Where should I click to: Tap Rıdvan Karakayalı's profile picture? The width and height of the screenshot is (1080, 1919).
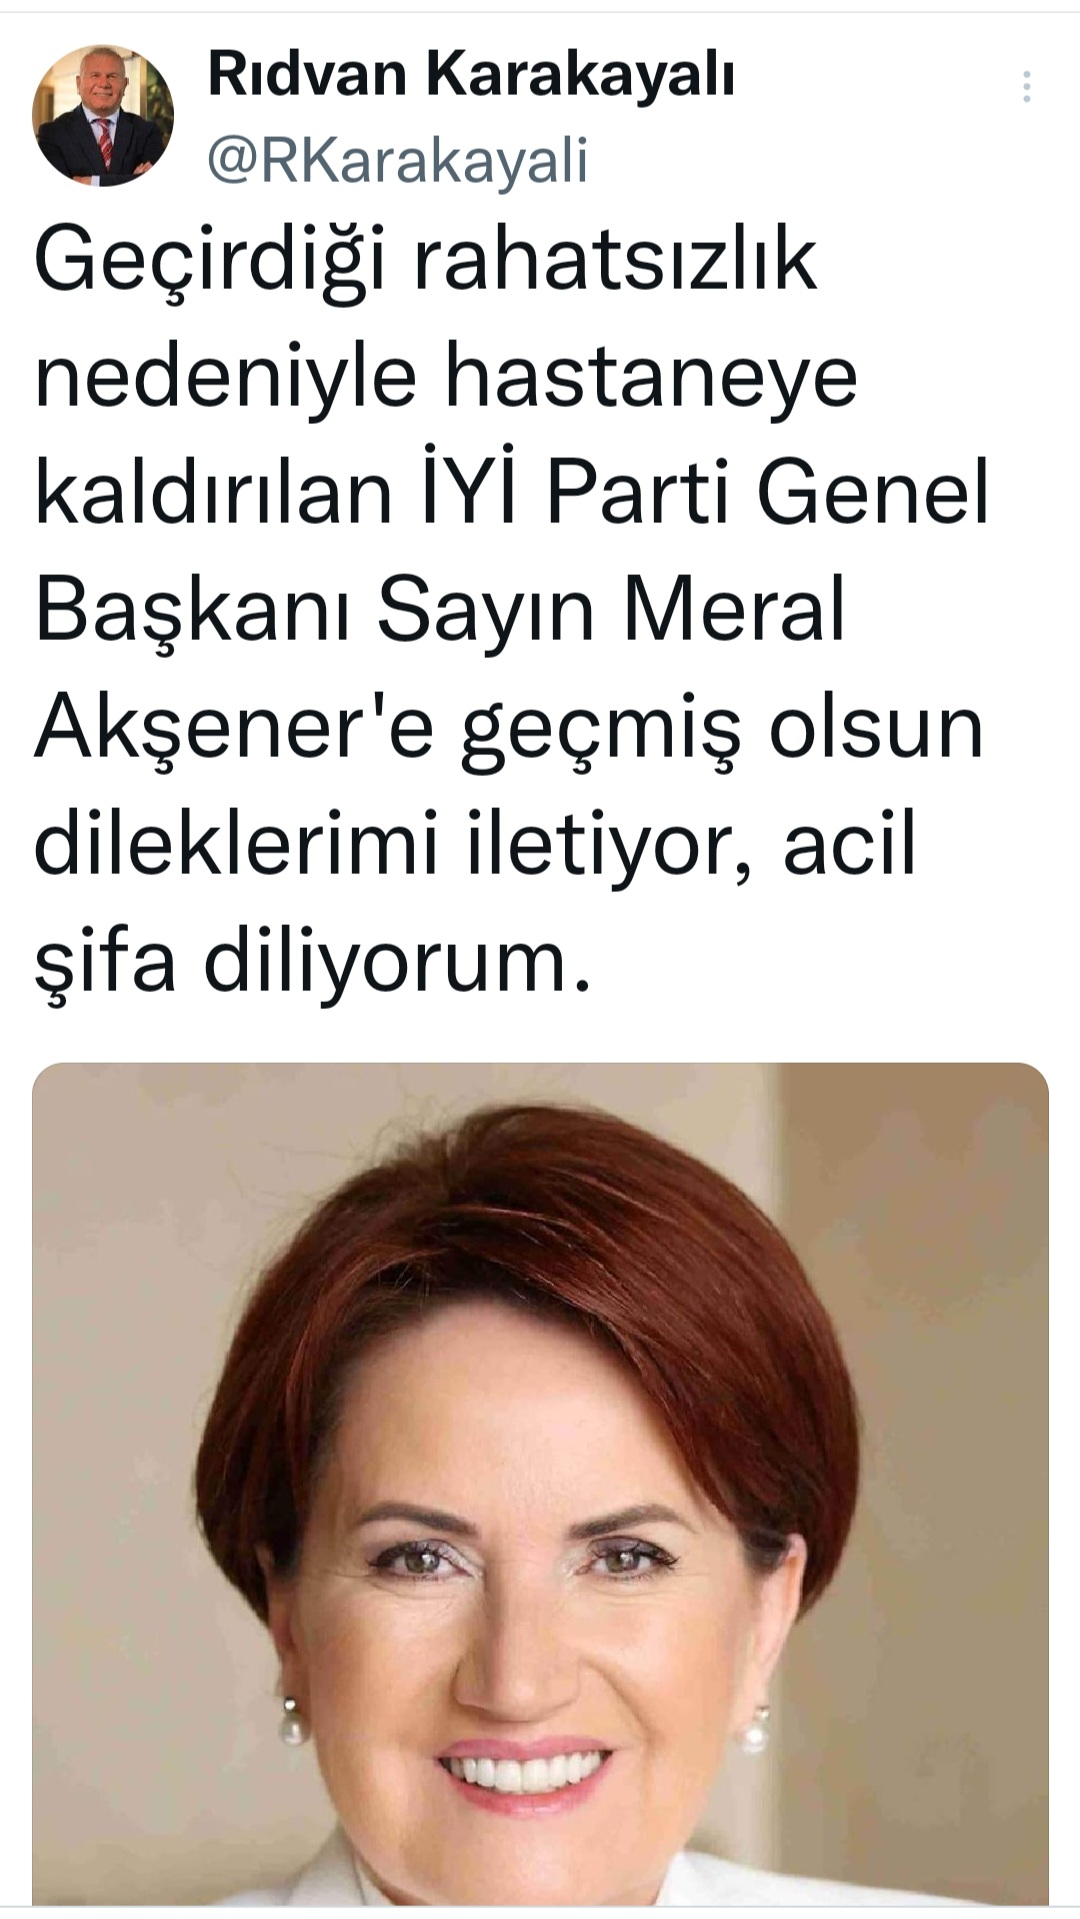(103, 115)
